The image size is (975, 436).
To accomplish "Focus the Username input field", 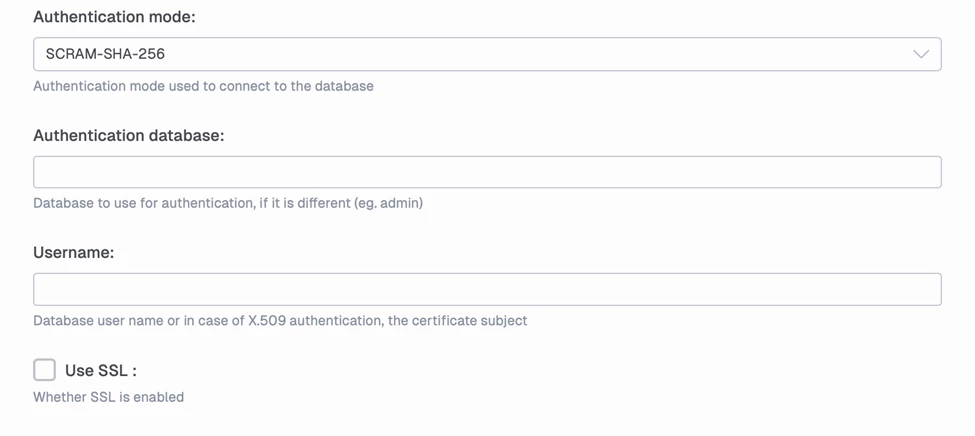I will click(487, 289).
